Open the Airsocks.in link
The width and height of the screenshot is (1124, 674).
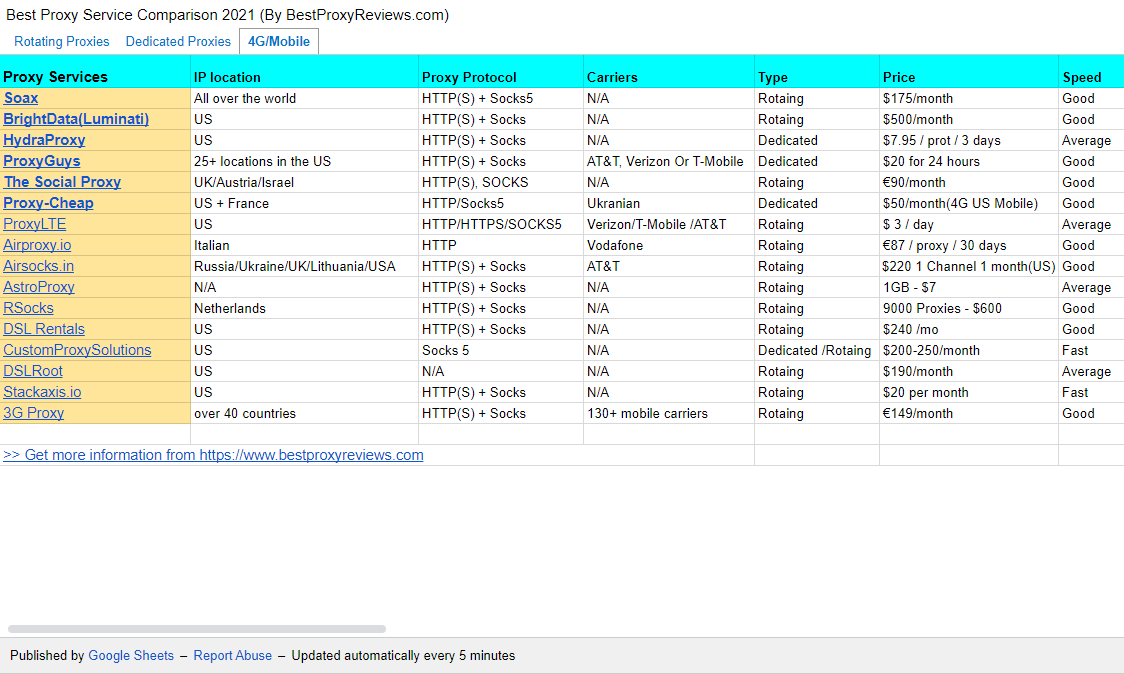coord(38,266)
